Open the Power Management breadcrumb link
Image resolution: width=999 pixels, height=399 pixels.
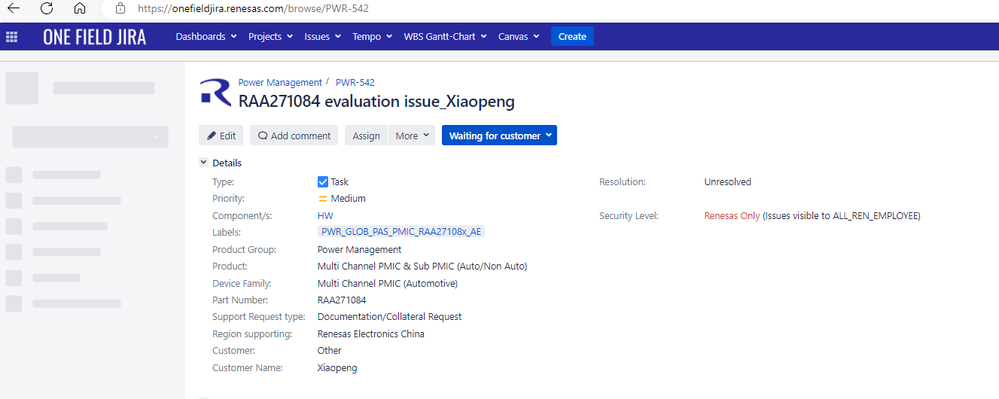[x=280, y=82]
